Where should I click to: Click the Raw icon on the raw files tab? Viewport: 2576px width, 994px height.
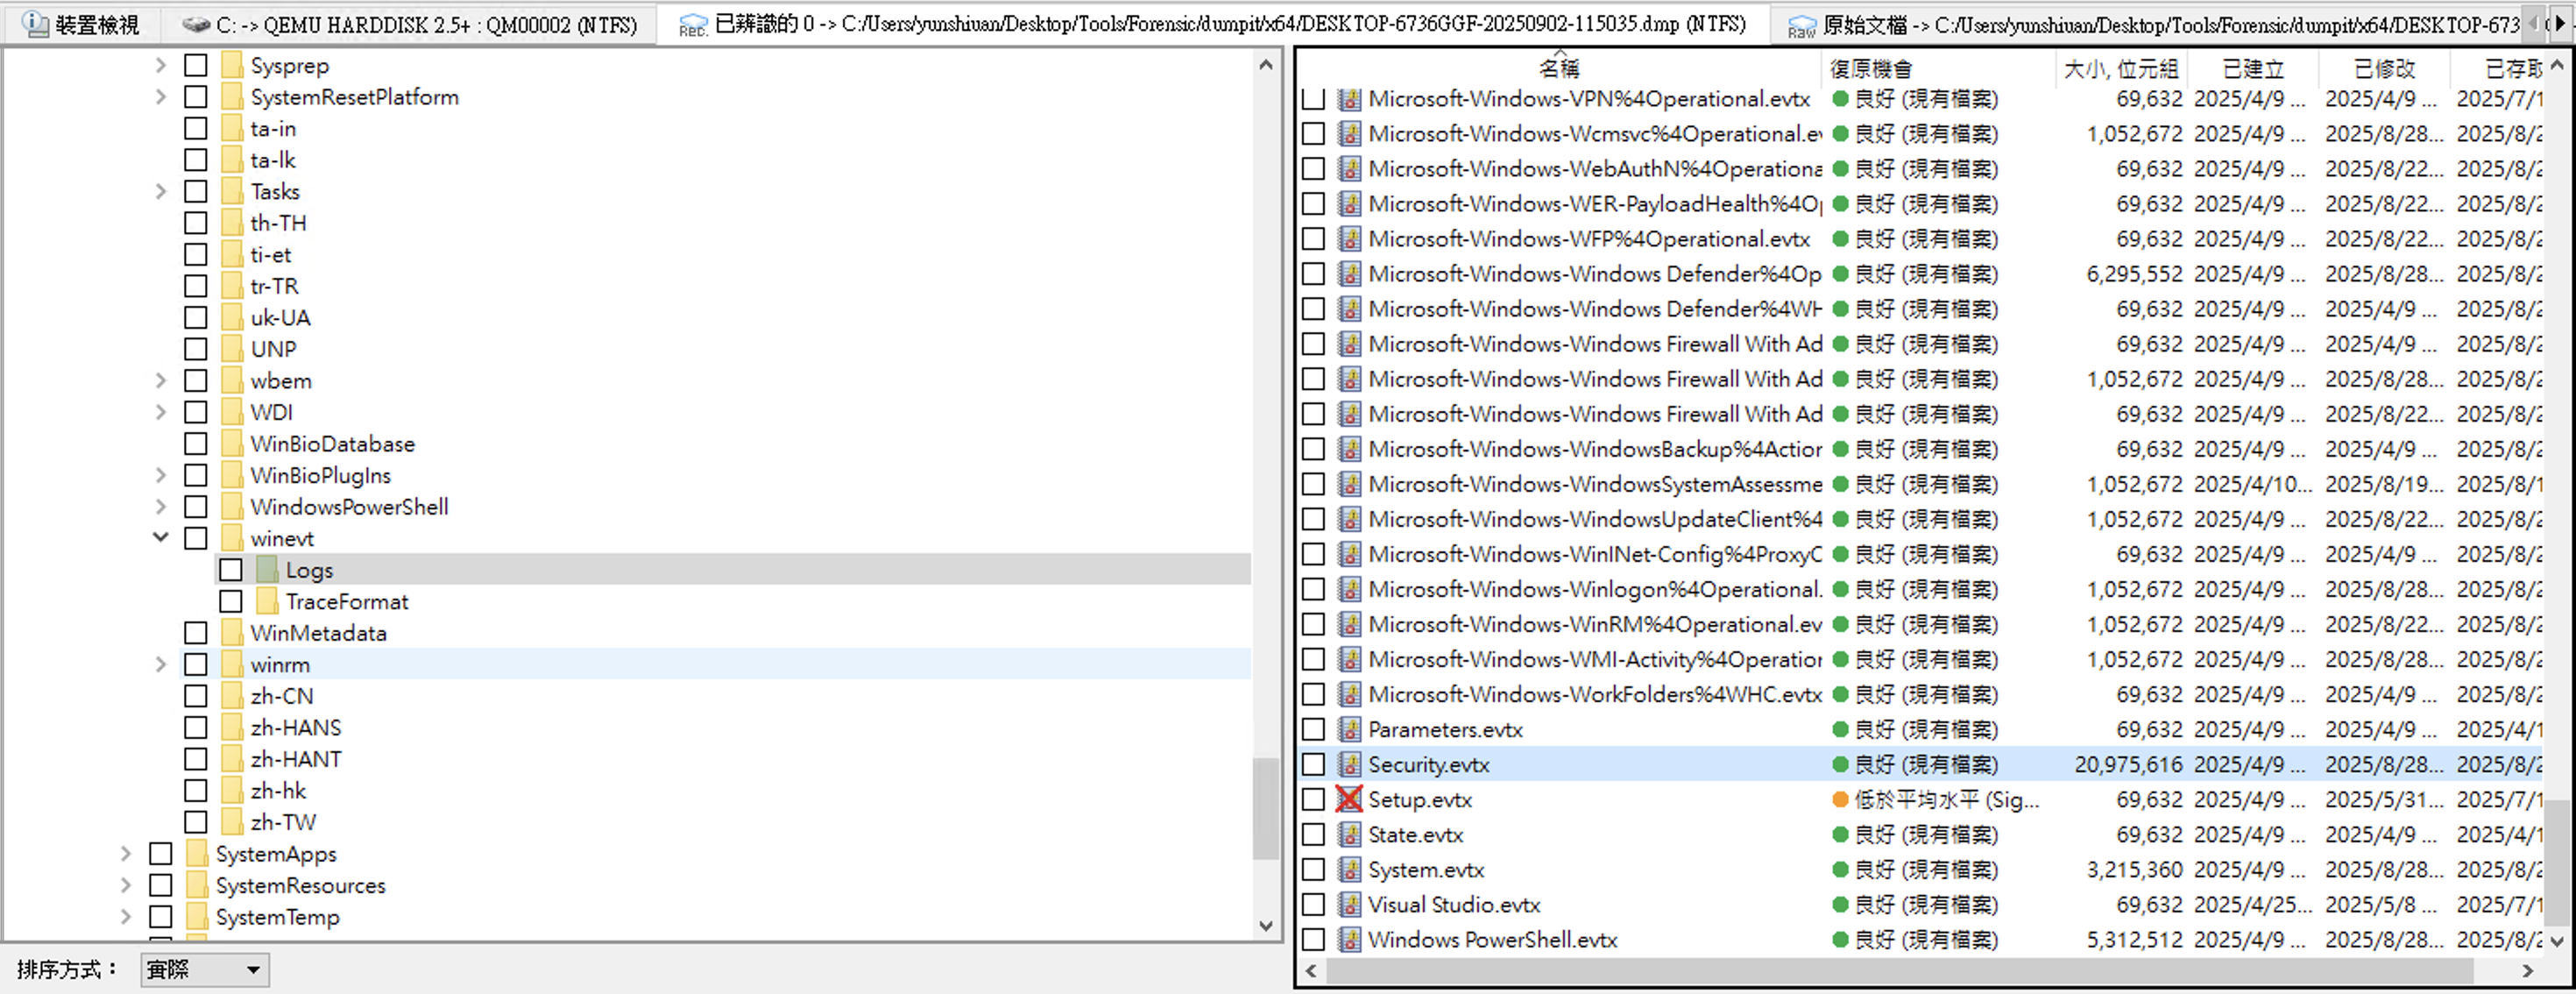(1802, 26)
